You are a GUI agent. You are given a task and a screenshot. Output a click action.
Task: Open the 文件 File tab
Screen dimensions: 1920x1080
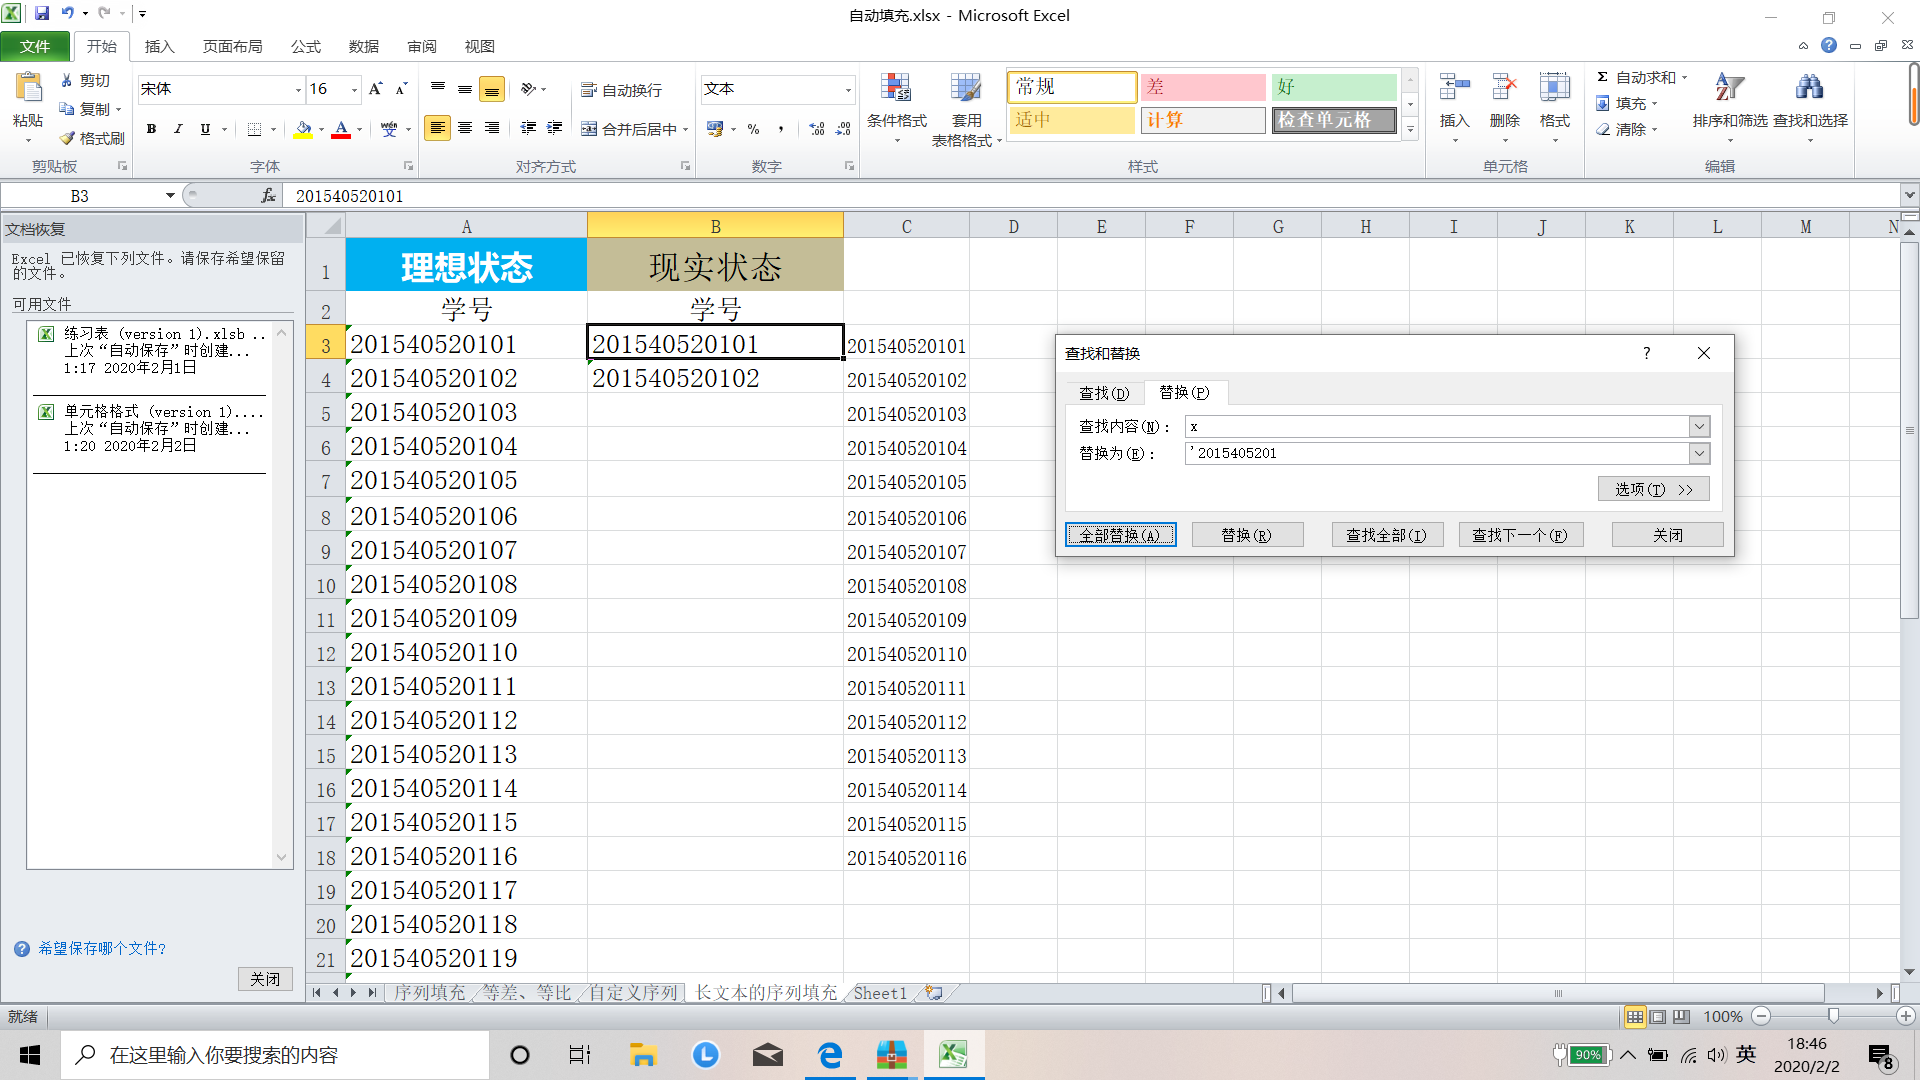[35, 46]
